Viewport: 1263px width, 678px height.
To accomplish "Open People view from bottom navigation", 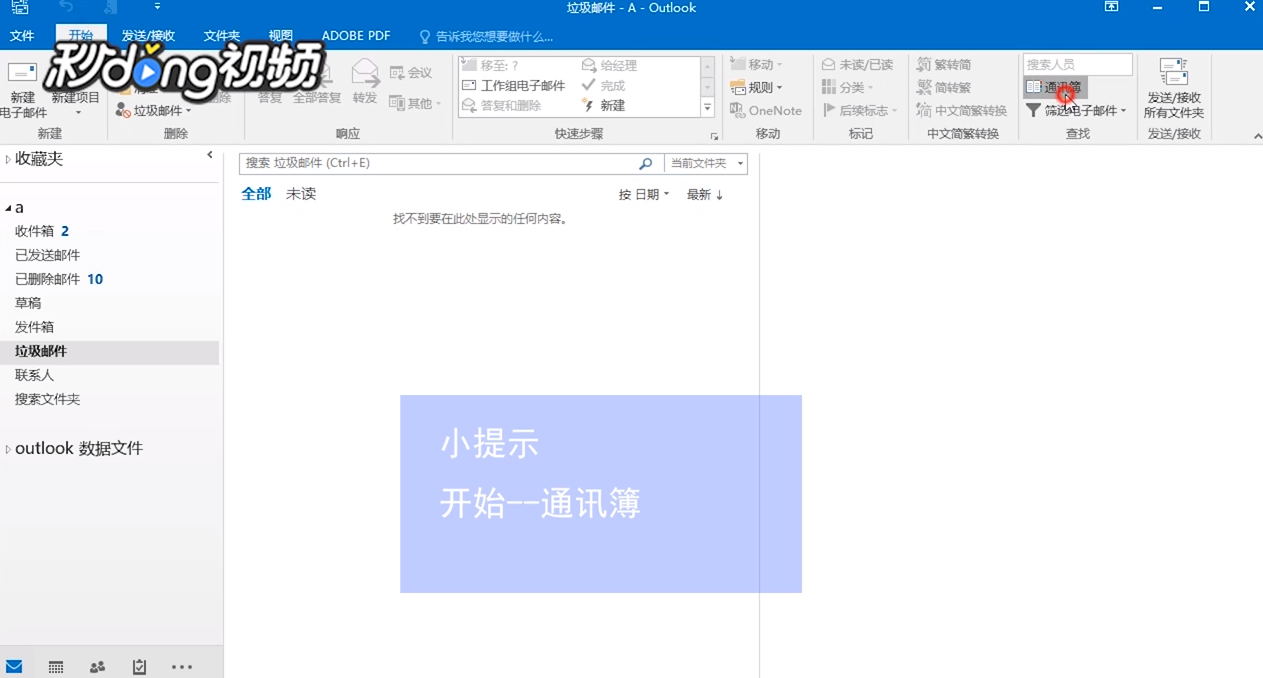I will pos(97,666).
